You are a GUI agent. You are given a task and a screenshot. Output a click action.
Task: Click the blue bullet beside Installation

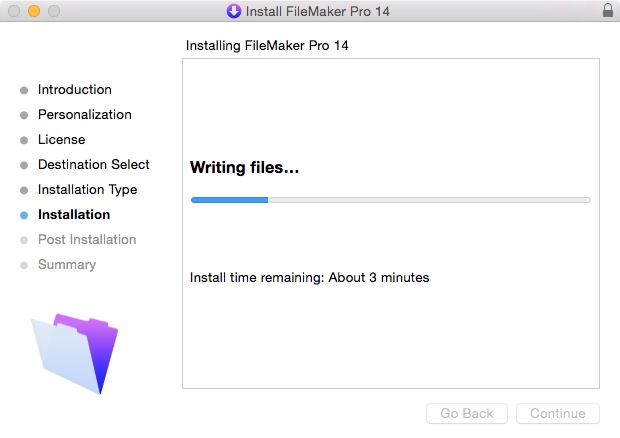24,215
